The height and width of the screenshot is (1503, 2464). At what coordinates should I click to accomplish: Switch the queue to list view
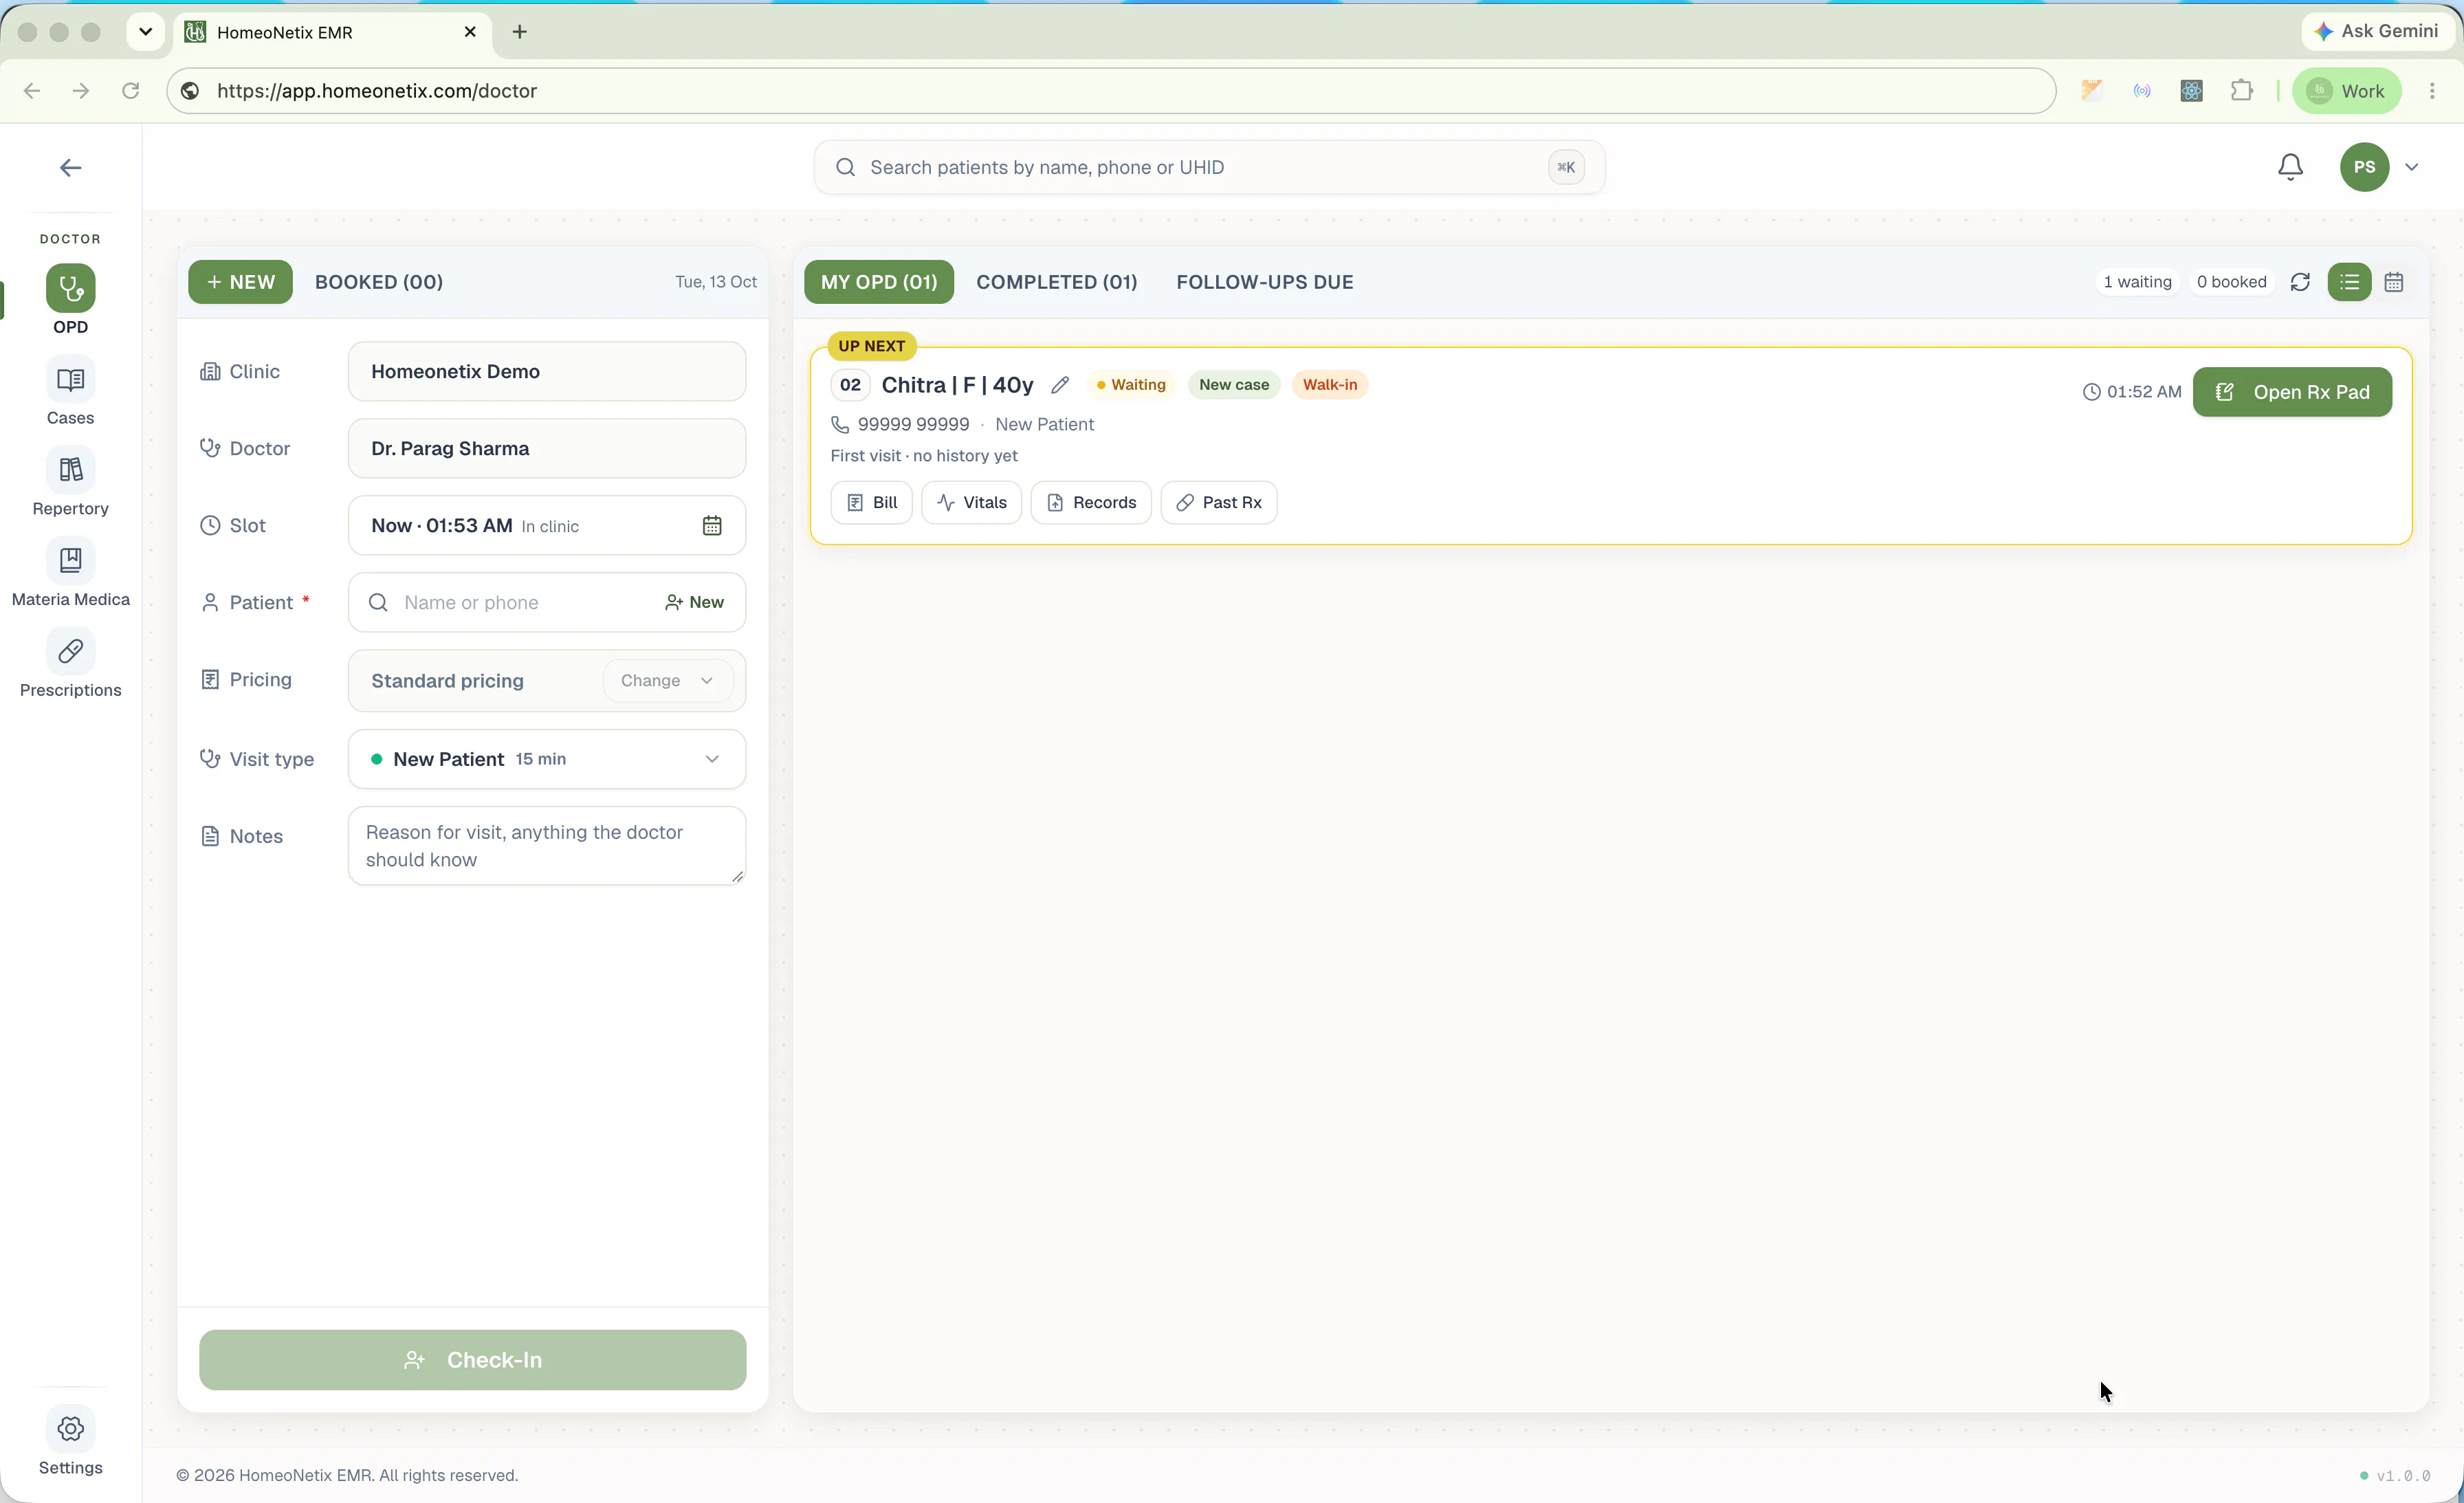tap(2349, 282)
